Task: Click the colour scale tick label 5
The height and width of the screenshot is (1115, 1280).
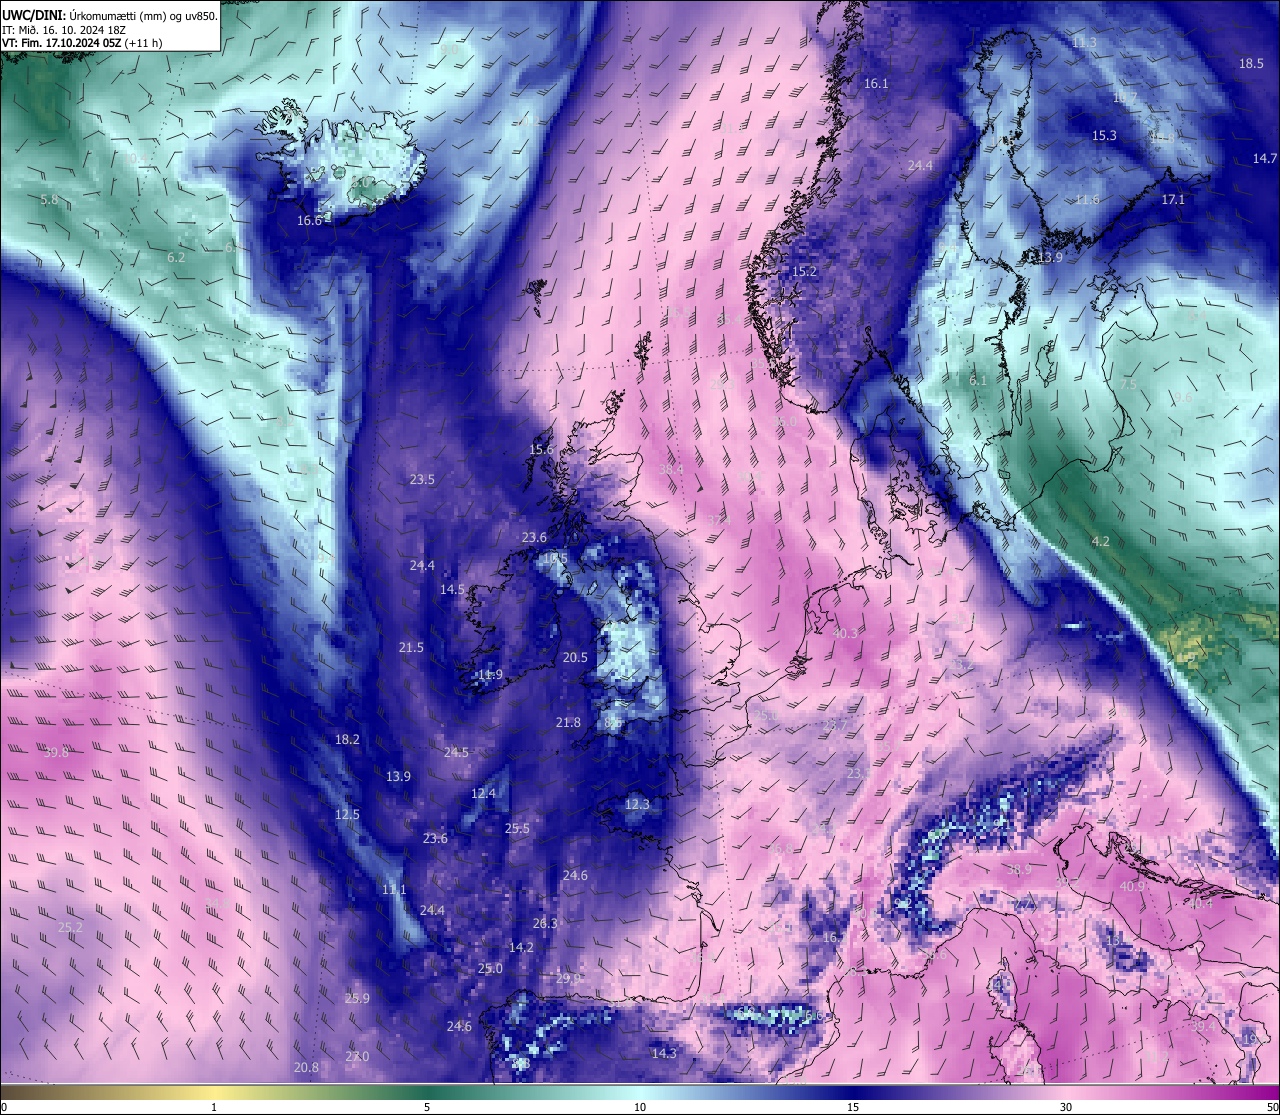Action: (427, 1107)
